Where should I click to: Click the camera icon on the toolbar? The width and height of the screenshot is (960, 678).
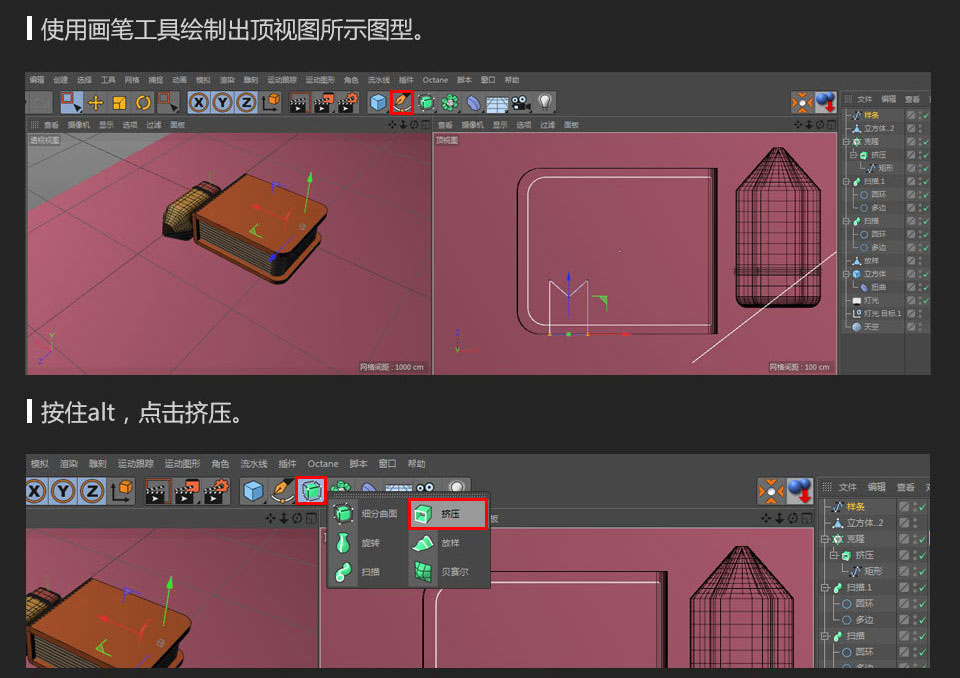(519, 101)
